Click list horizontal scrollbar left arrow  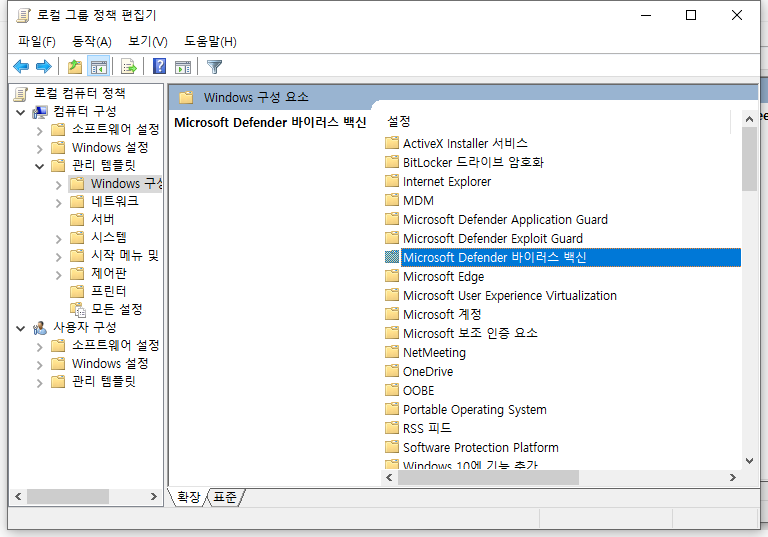point(389,477)
